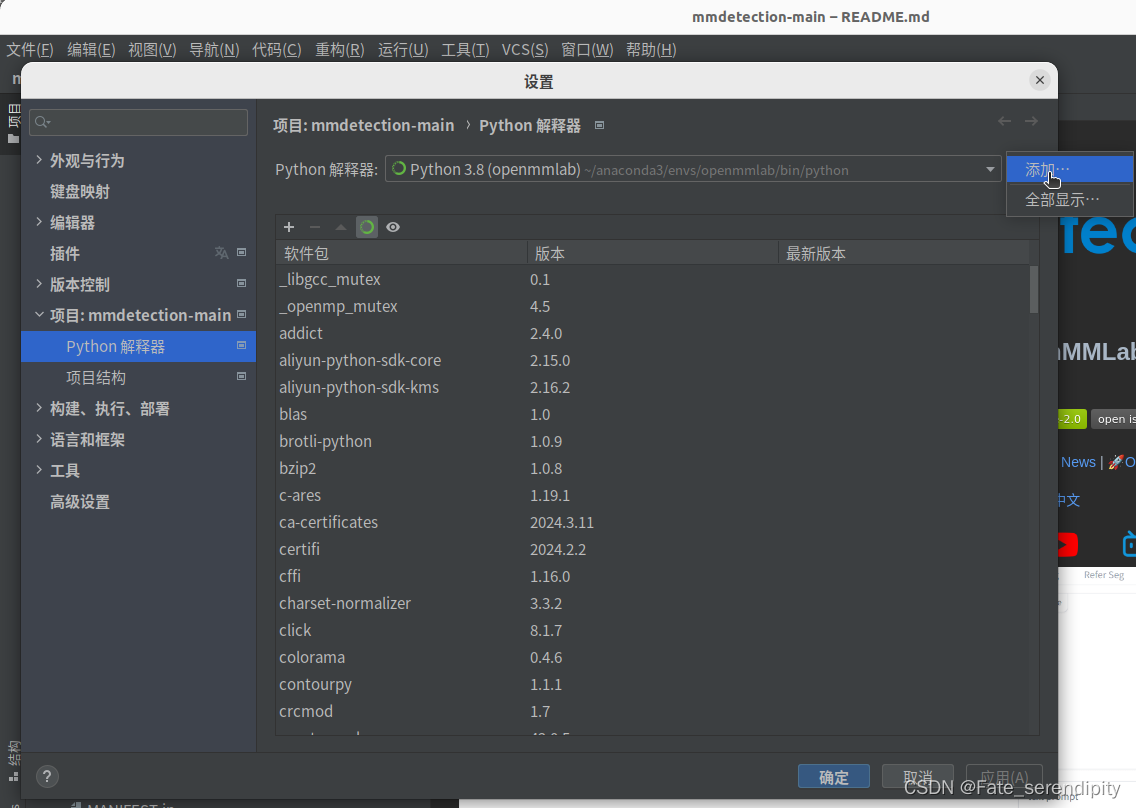Image resolution: width=1136 pixels, height=808 pixels.
Task: Install a new package with the plus icon
Action: (288, 227)
